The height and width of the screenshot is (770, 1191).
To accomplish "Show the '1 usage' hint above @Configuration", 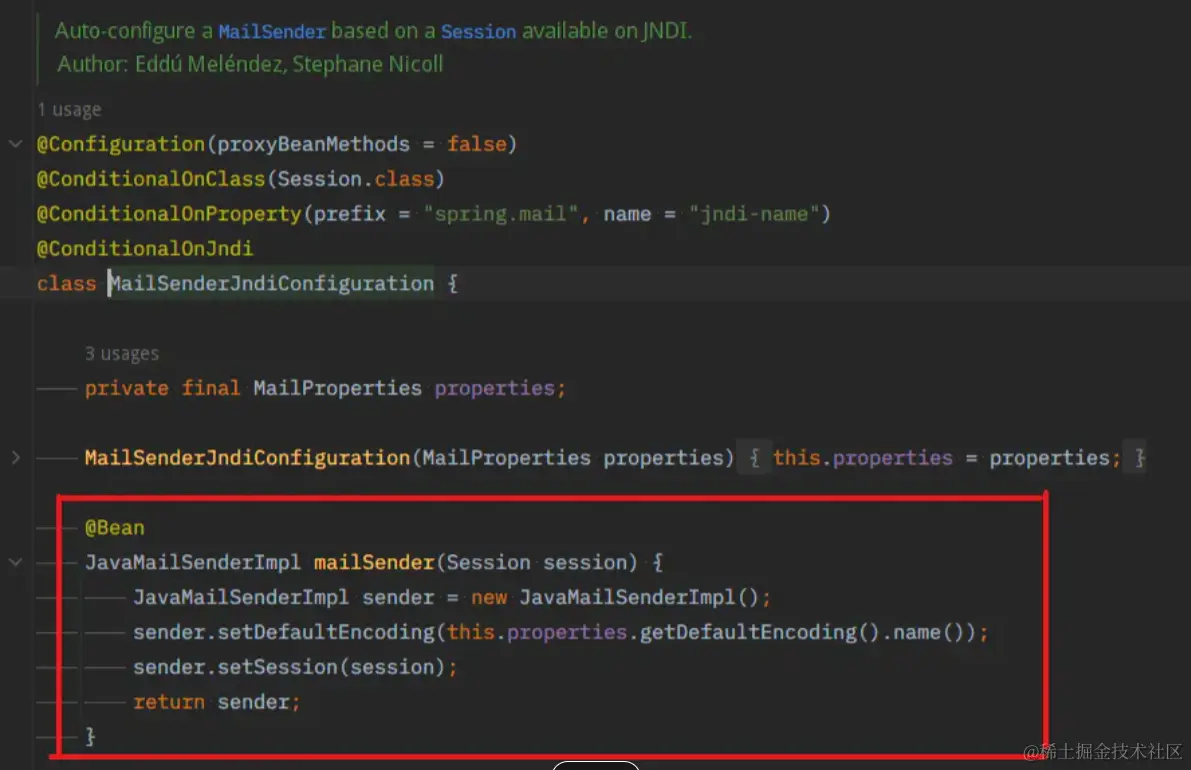I will pyautogui.click(x=69, y=109).
